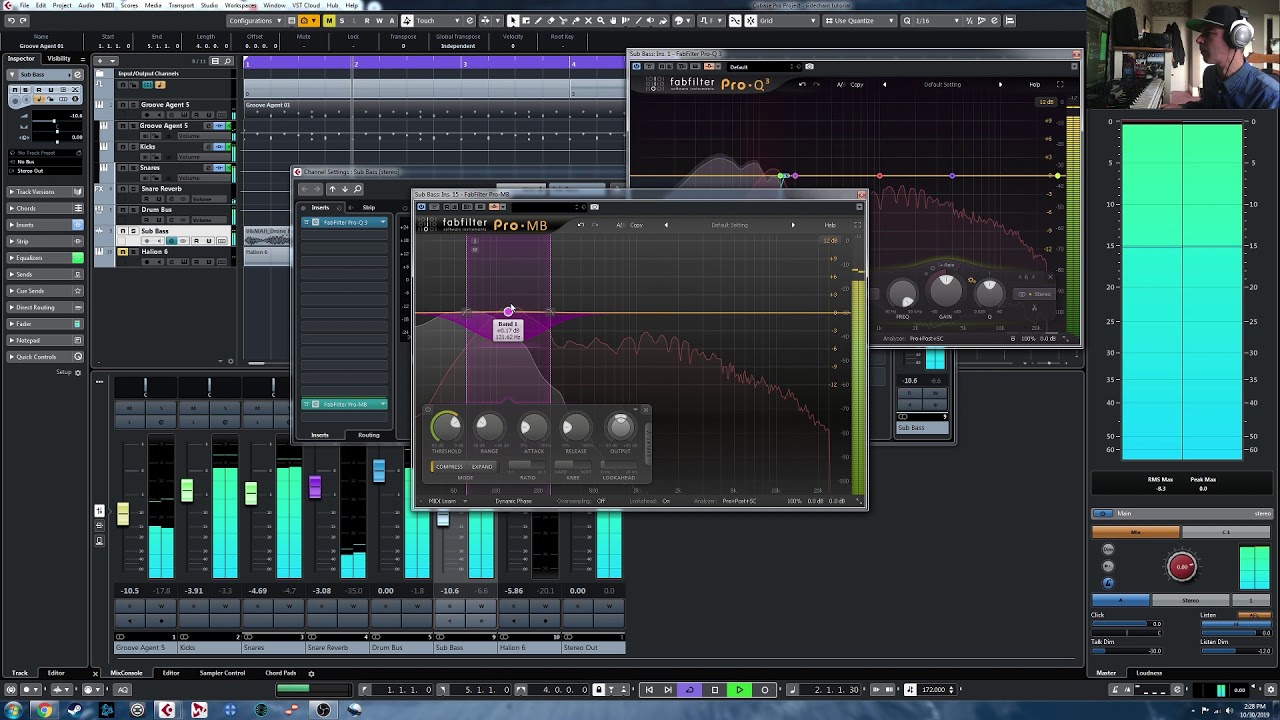Viewport: 1280px width, 720px height.
Task: Open the Grid snap type dropdown
Action: point(790,20)
